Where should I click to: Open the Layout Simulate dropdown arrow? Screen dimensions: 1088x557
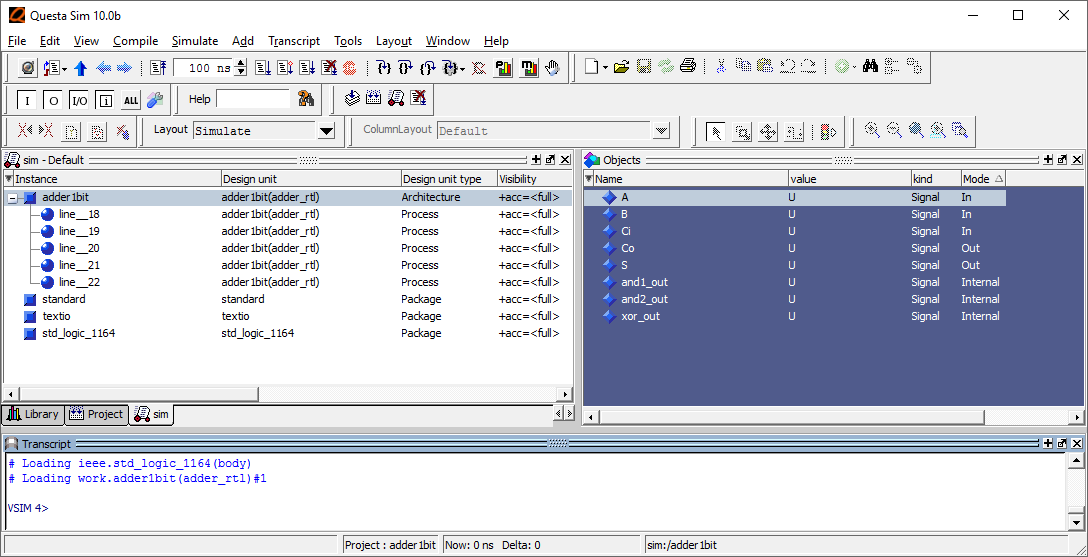tap(325, 130)
